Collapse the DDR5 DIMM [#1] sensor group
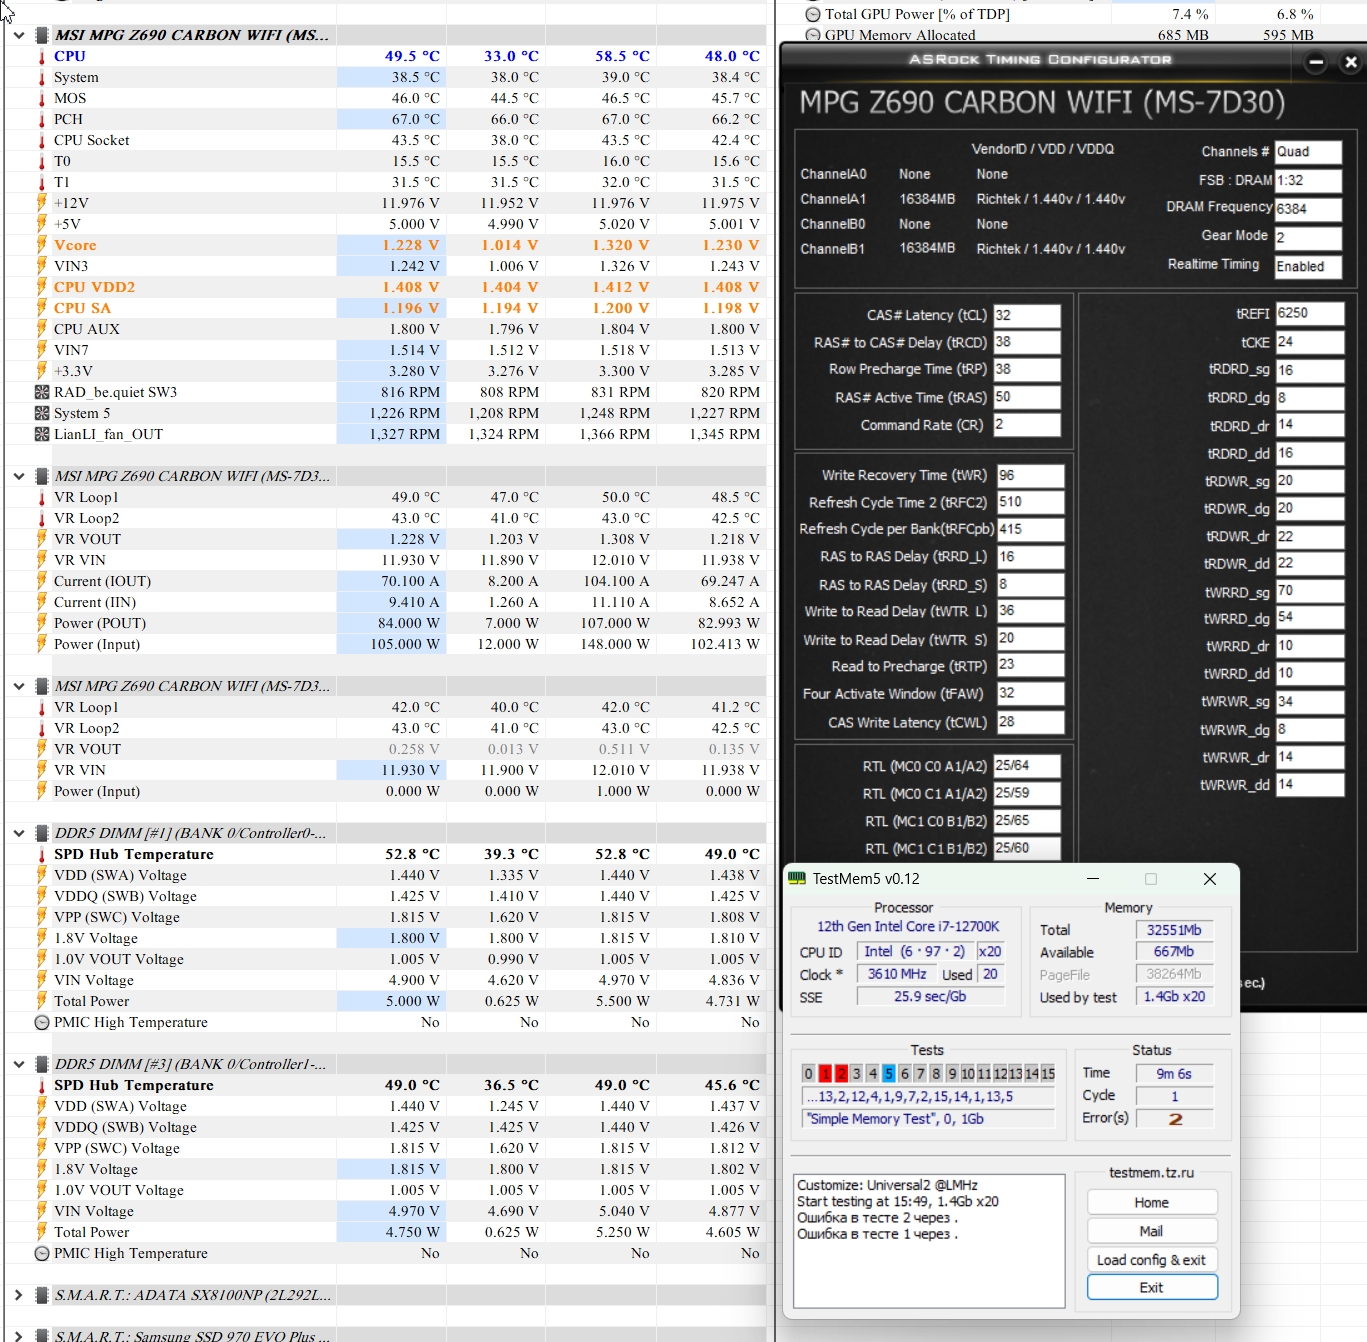This screenshot has width=1367, height=1342. (x=19, y=833)
